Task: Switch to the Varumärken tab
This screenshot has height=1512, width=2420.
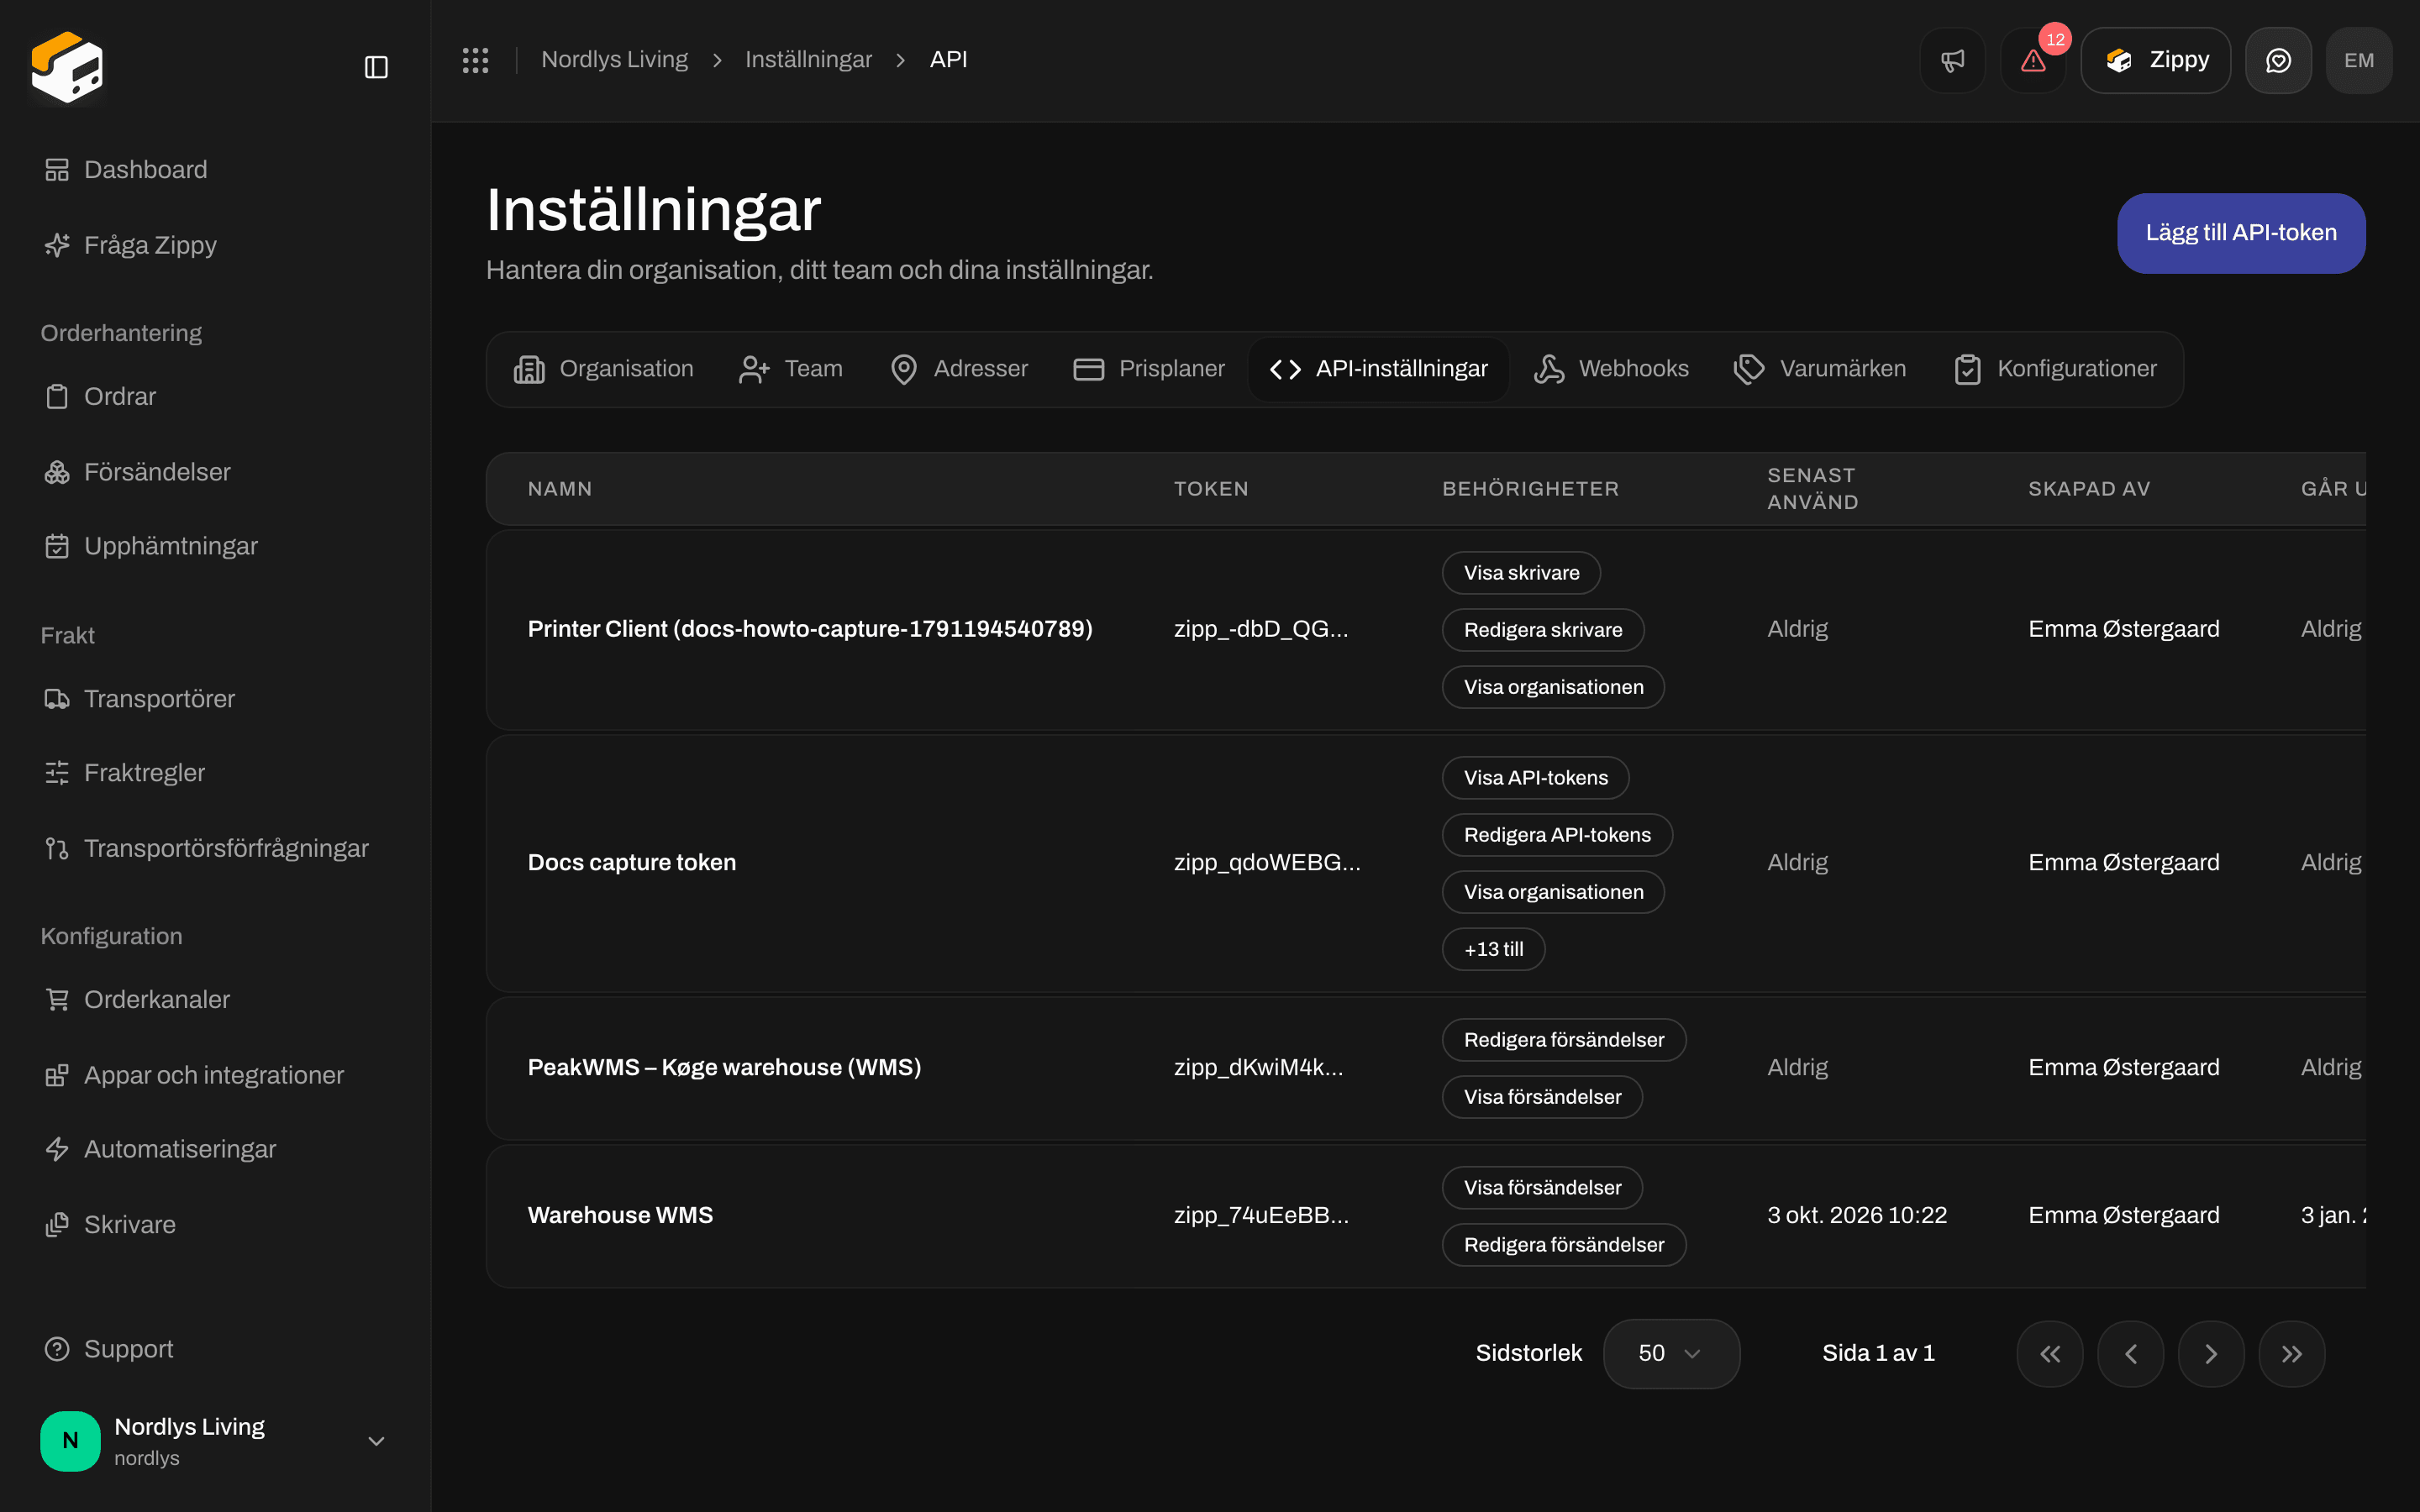Action: 1819,369
